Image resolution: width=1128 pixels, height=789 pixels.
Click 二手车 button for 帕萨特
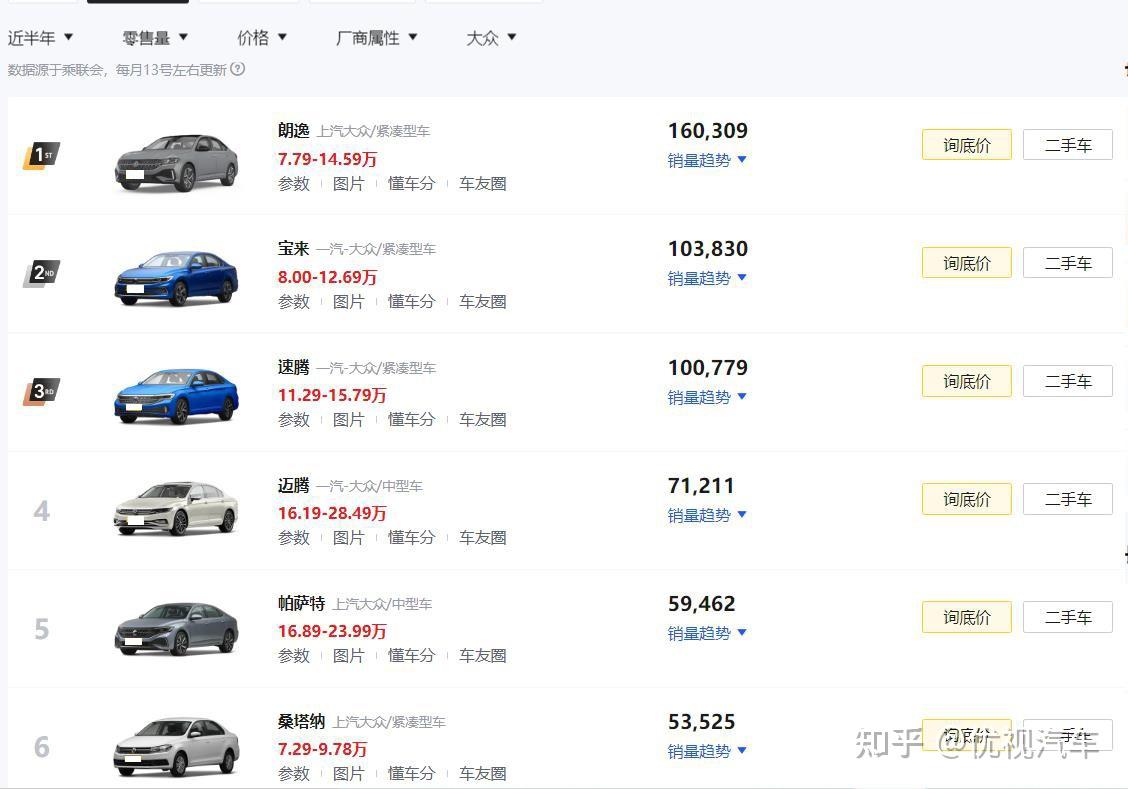coord(1067,617)
